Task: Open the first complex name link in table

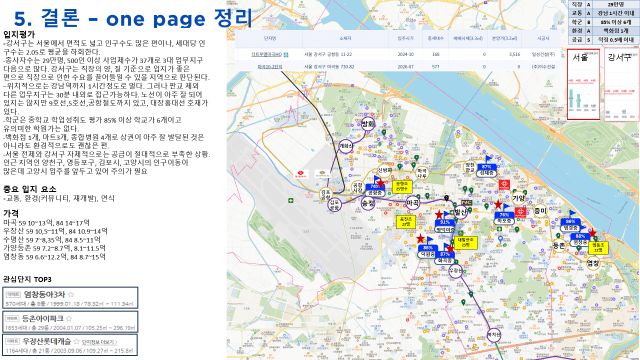Action: click(267, 54)
